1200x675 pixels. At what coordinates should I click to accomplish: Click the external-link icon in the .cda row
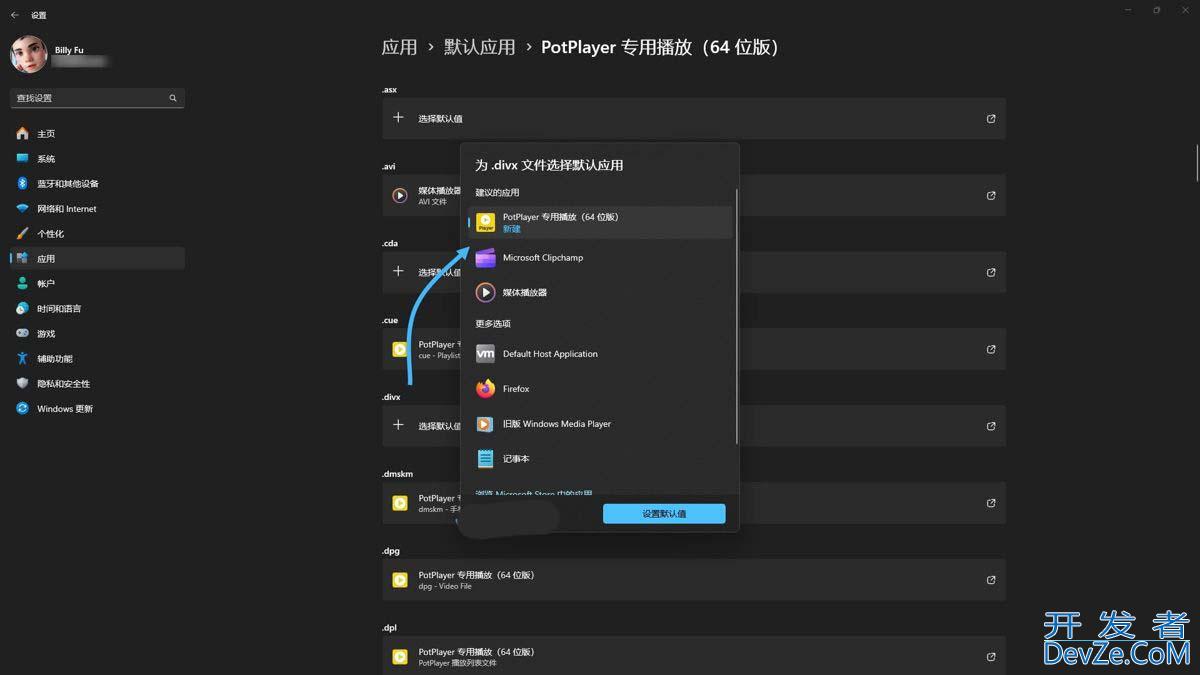click(991, 272)
